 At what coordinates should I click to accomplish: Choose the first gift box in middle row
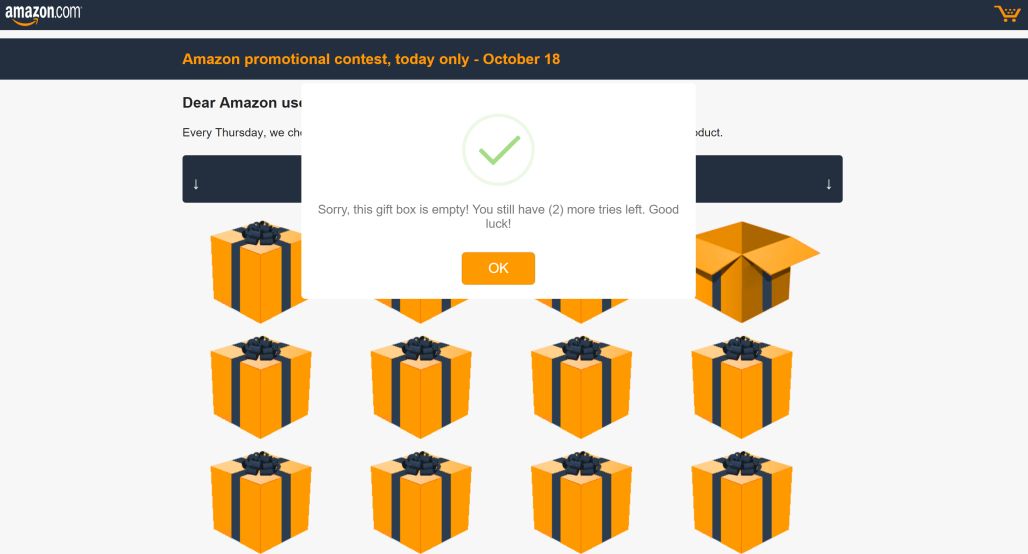[x=261, y=388]
